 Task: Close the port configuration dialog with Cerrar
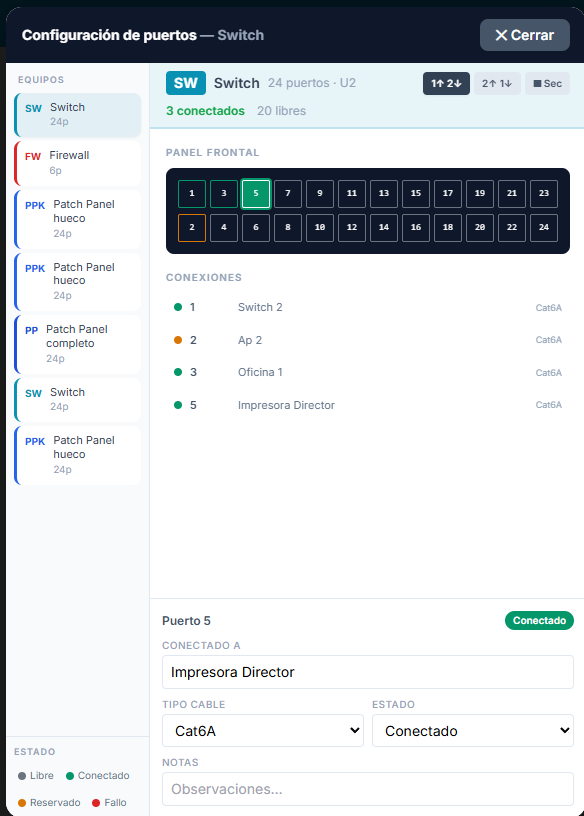tap(525, 35)
